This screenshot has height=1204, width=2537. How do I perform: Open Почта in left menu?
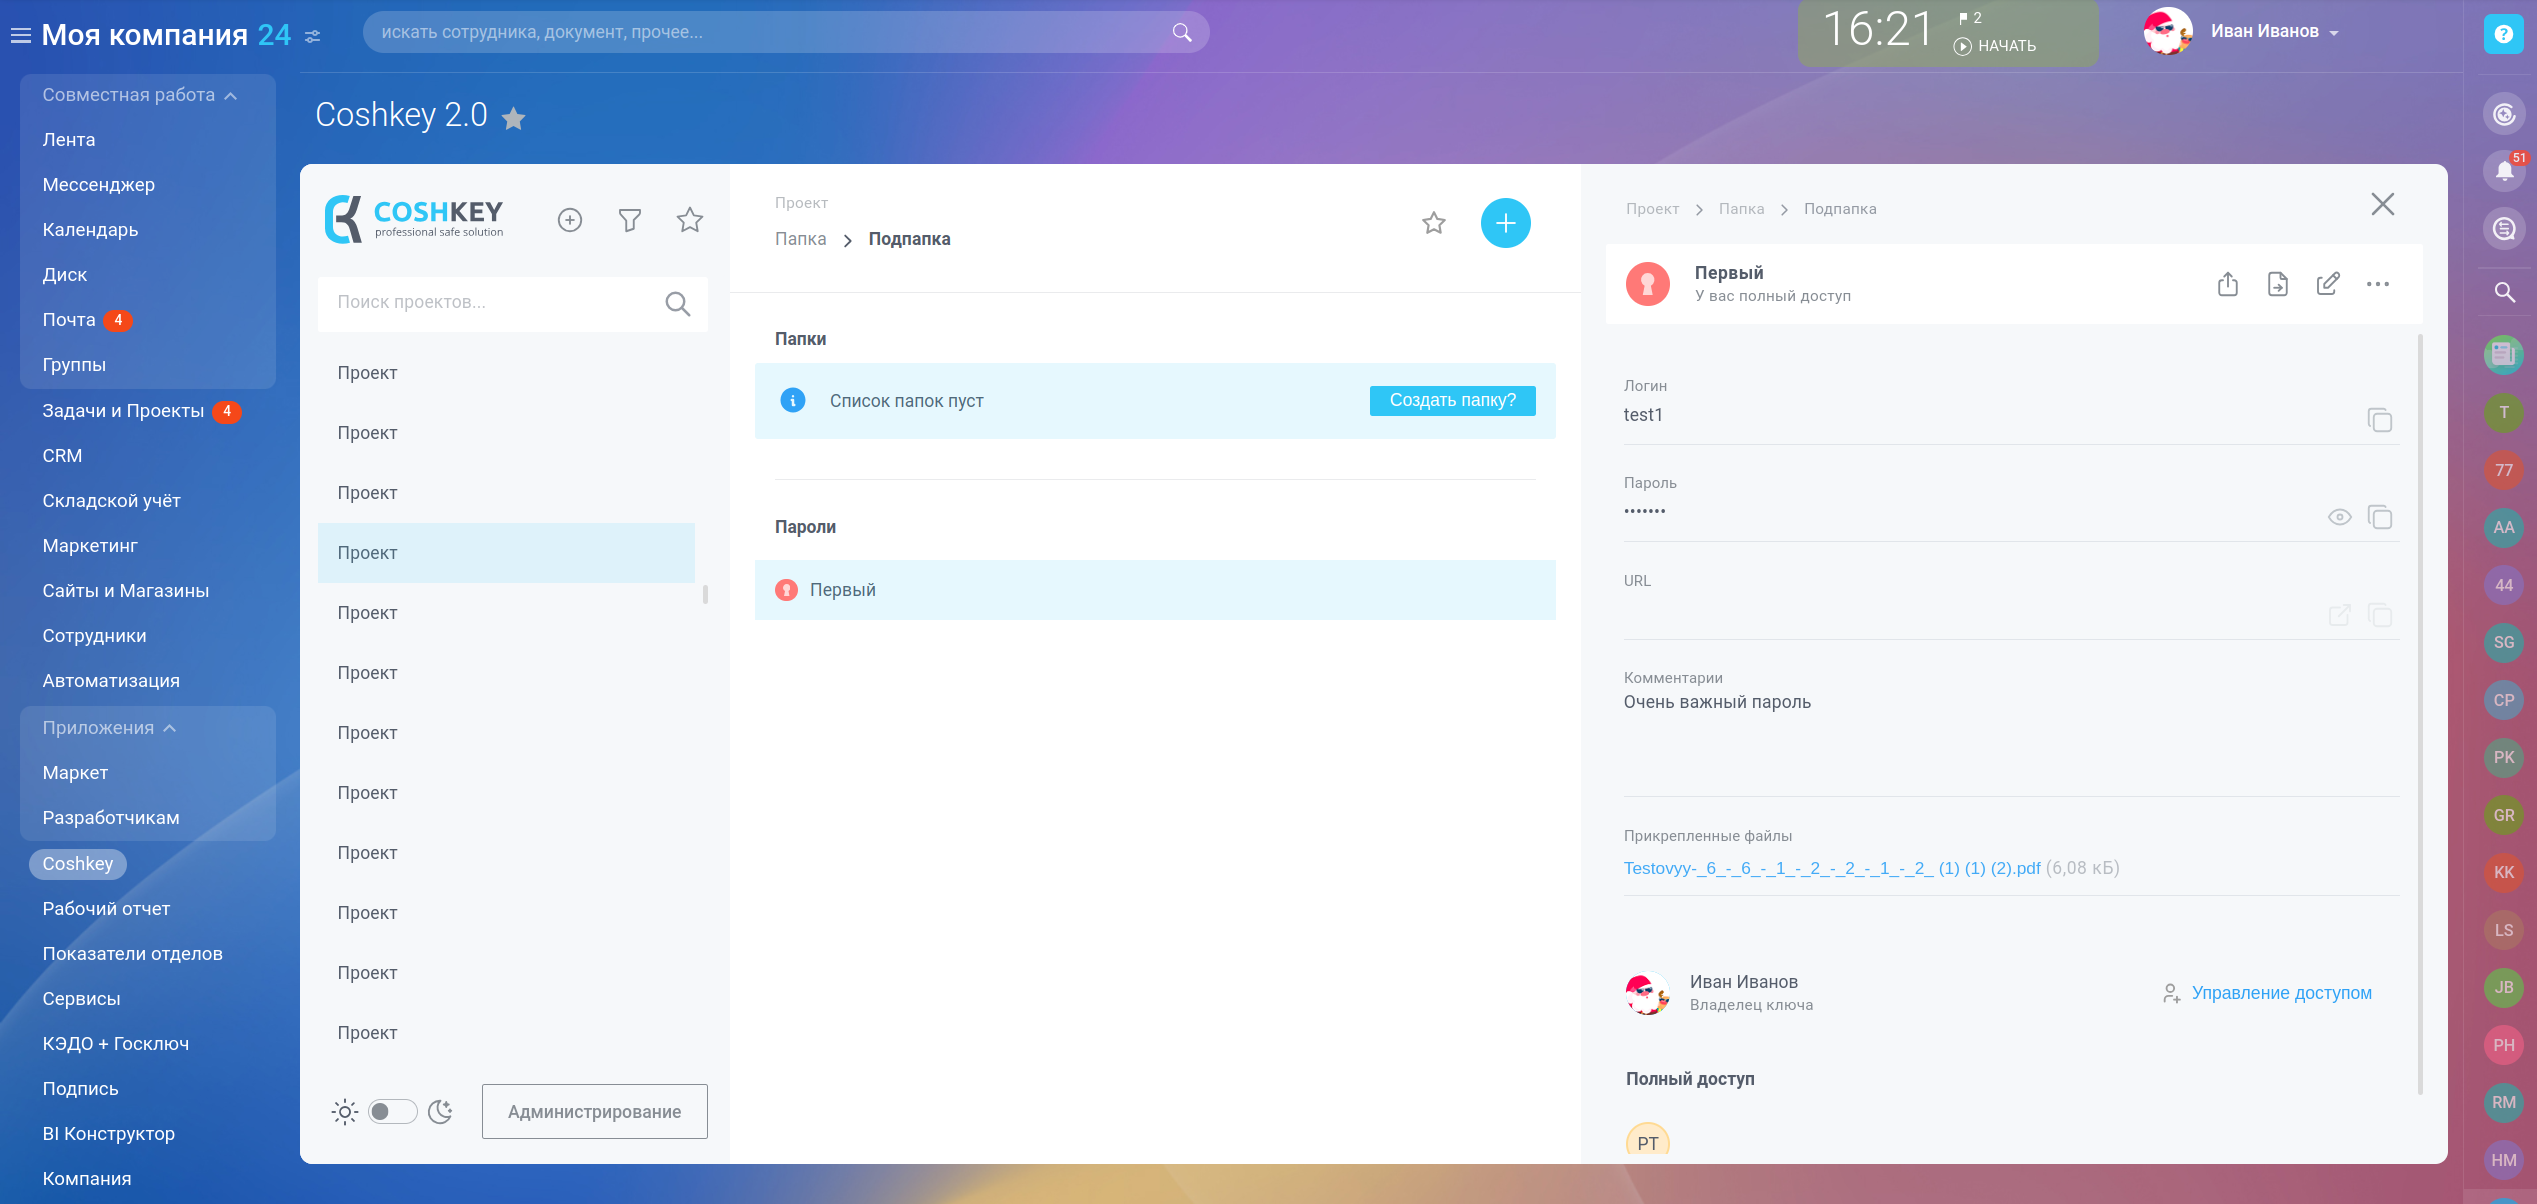tap(69, 320)
